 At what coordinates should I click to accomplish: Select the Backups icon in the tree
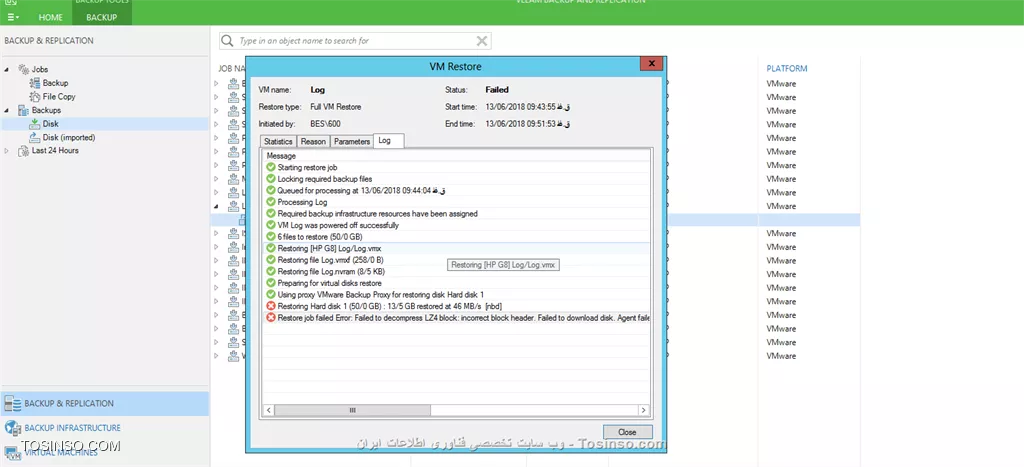(x=24, y=110)
